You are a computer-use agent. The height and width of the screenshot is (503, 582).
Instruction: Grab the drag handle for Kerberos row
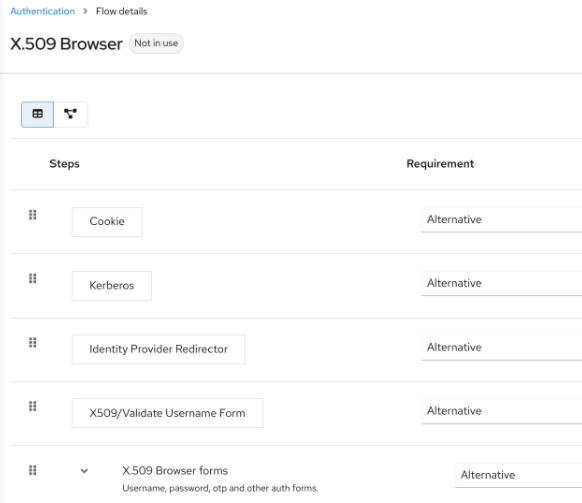(33, 278)
